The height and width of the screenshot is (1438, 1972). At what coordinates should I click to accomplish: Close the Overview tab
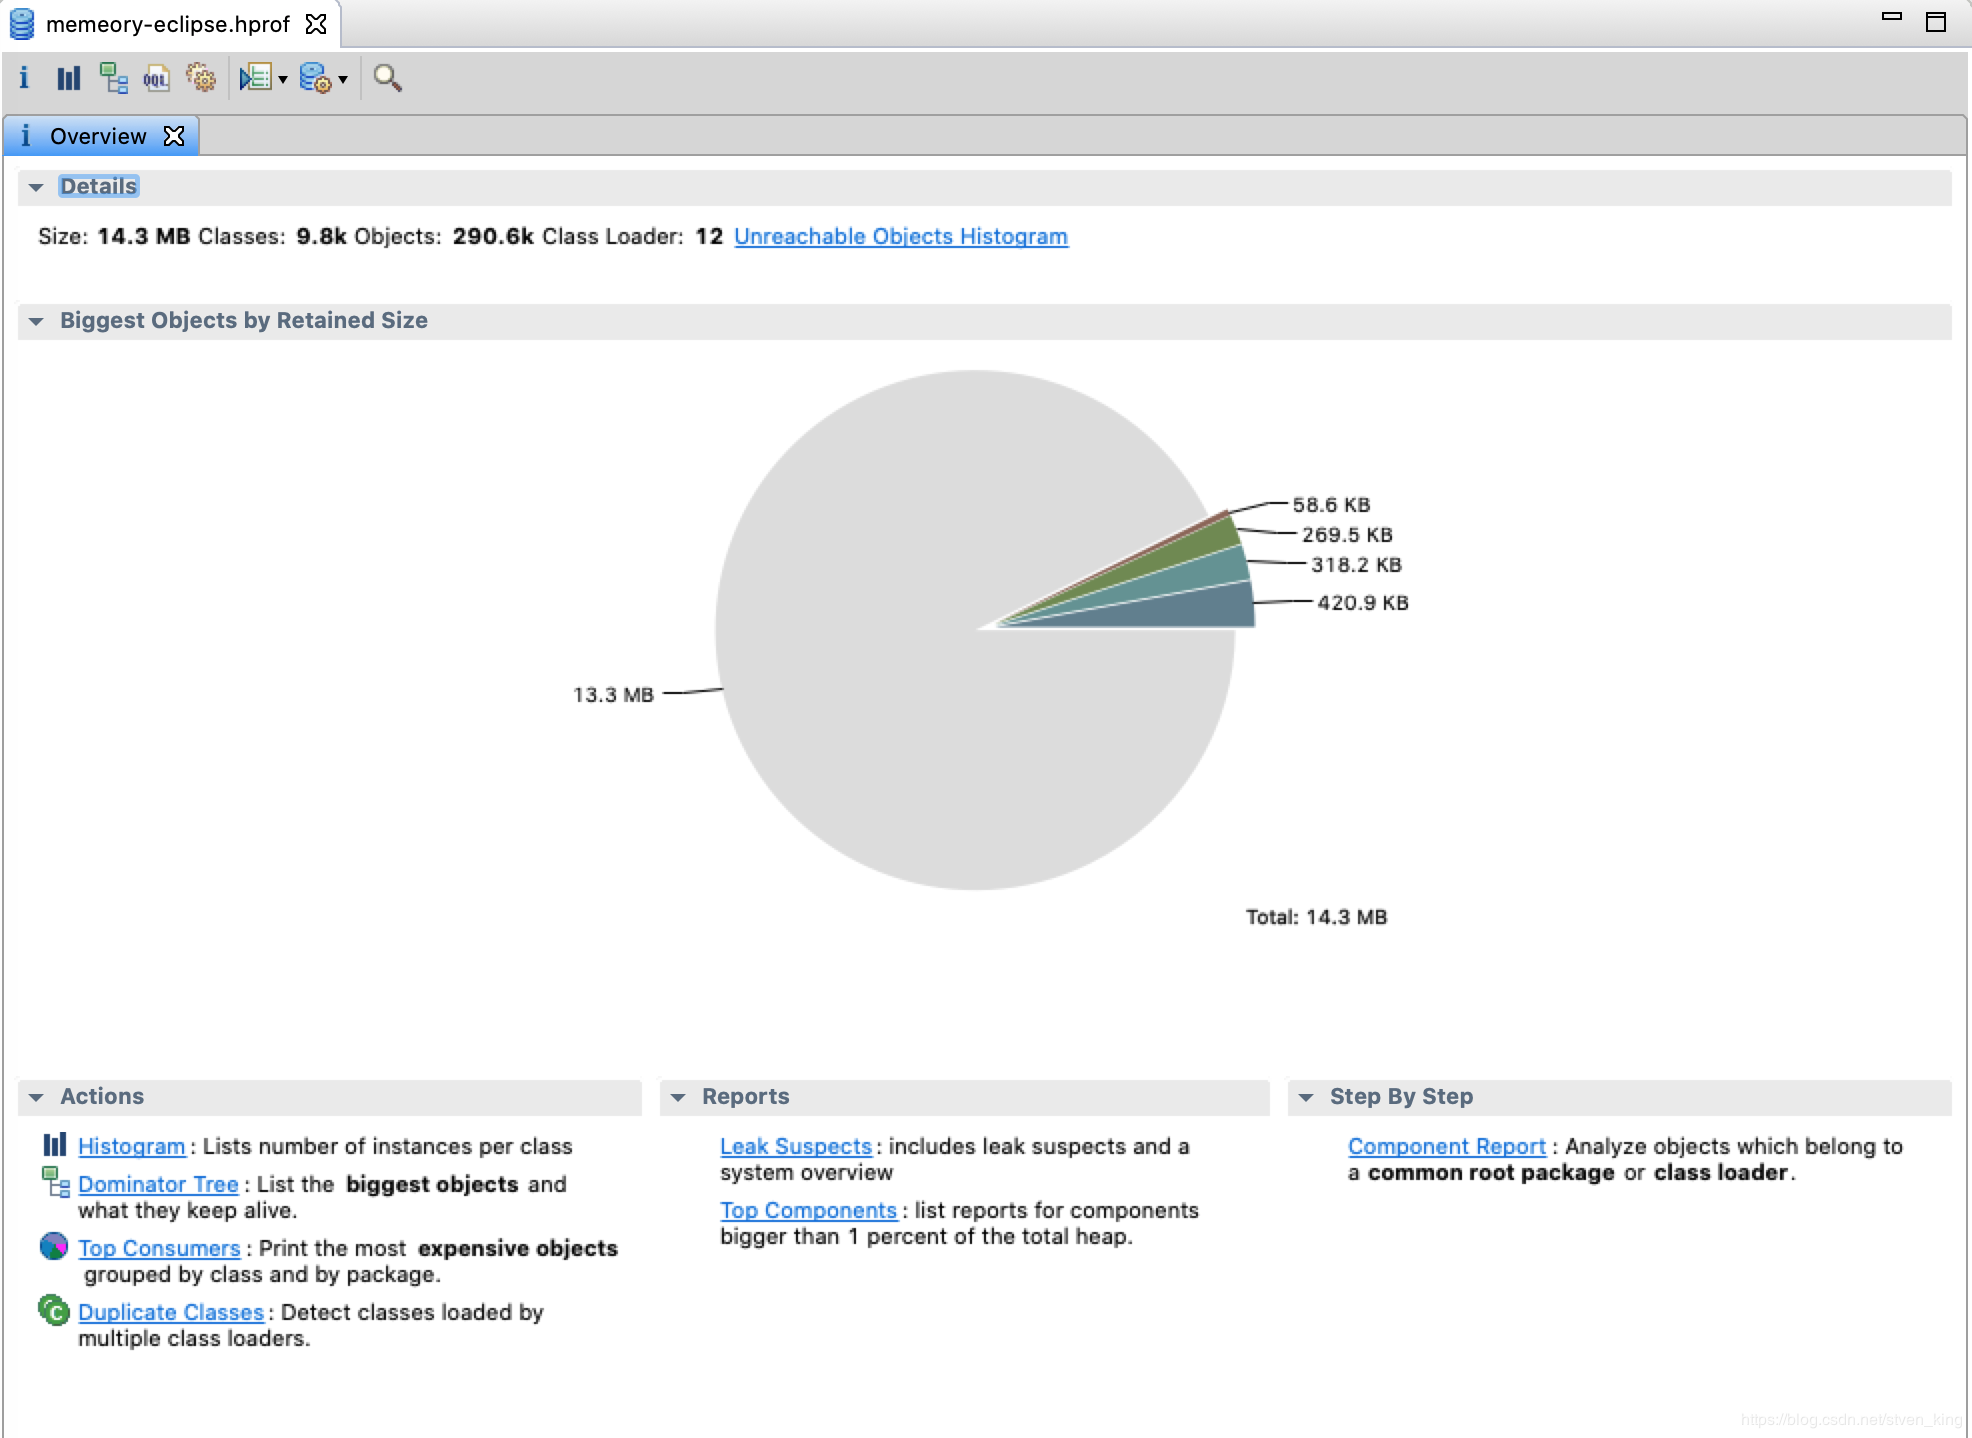[x=174, y=136]
